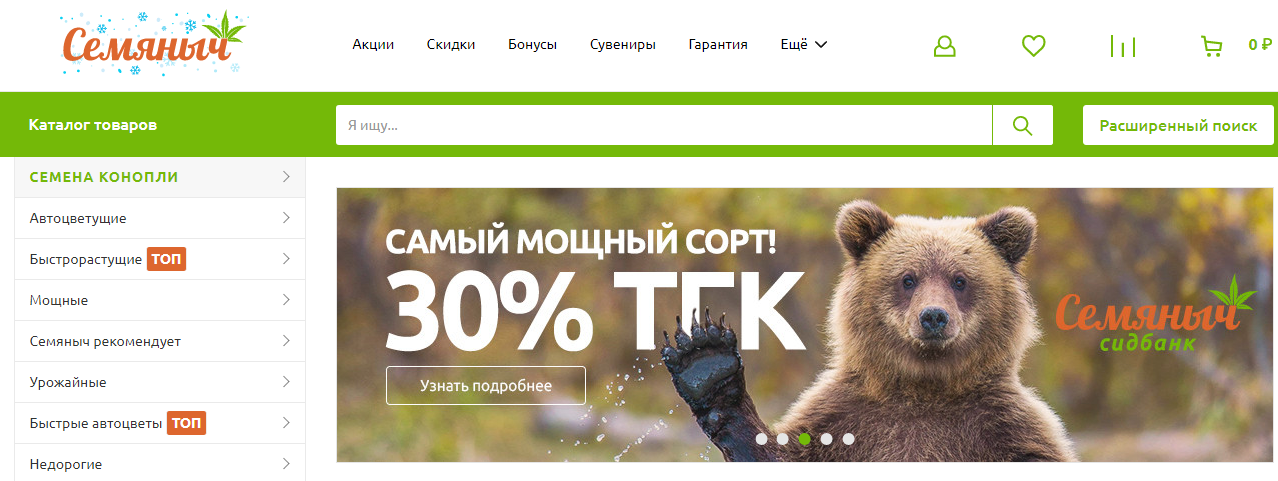Click the magnifying glass search icon

click(x=1022, y=125)
